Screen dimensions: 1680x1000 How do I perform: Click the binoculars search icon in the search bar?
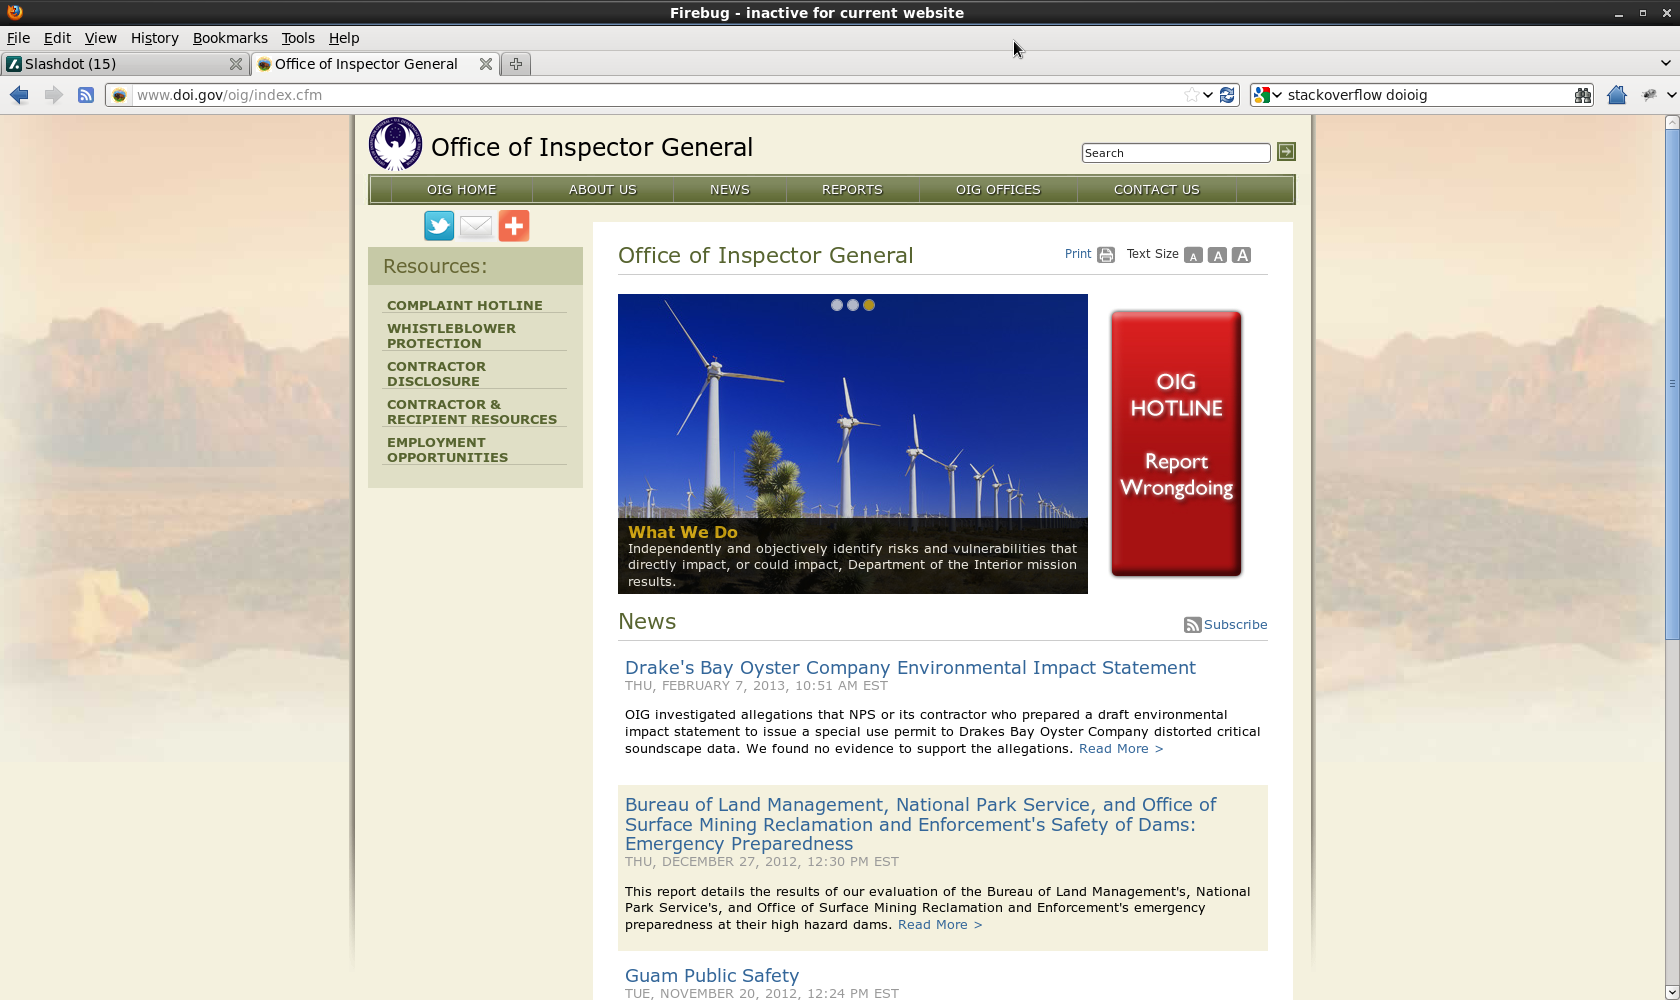click(x=1583, y=95)
